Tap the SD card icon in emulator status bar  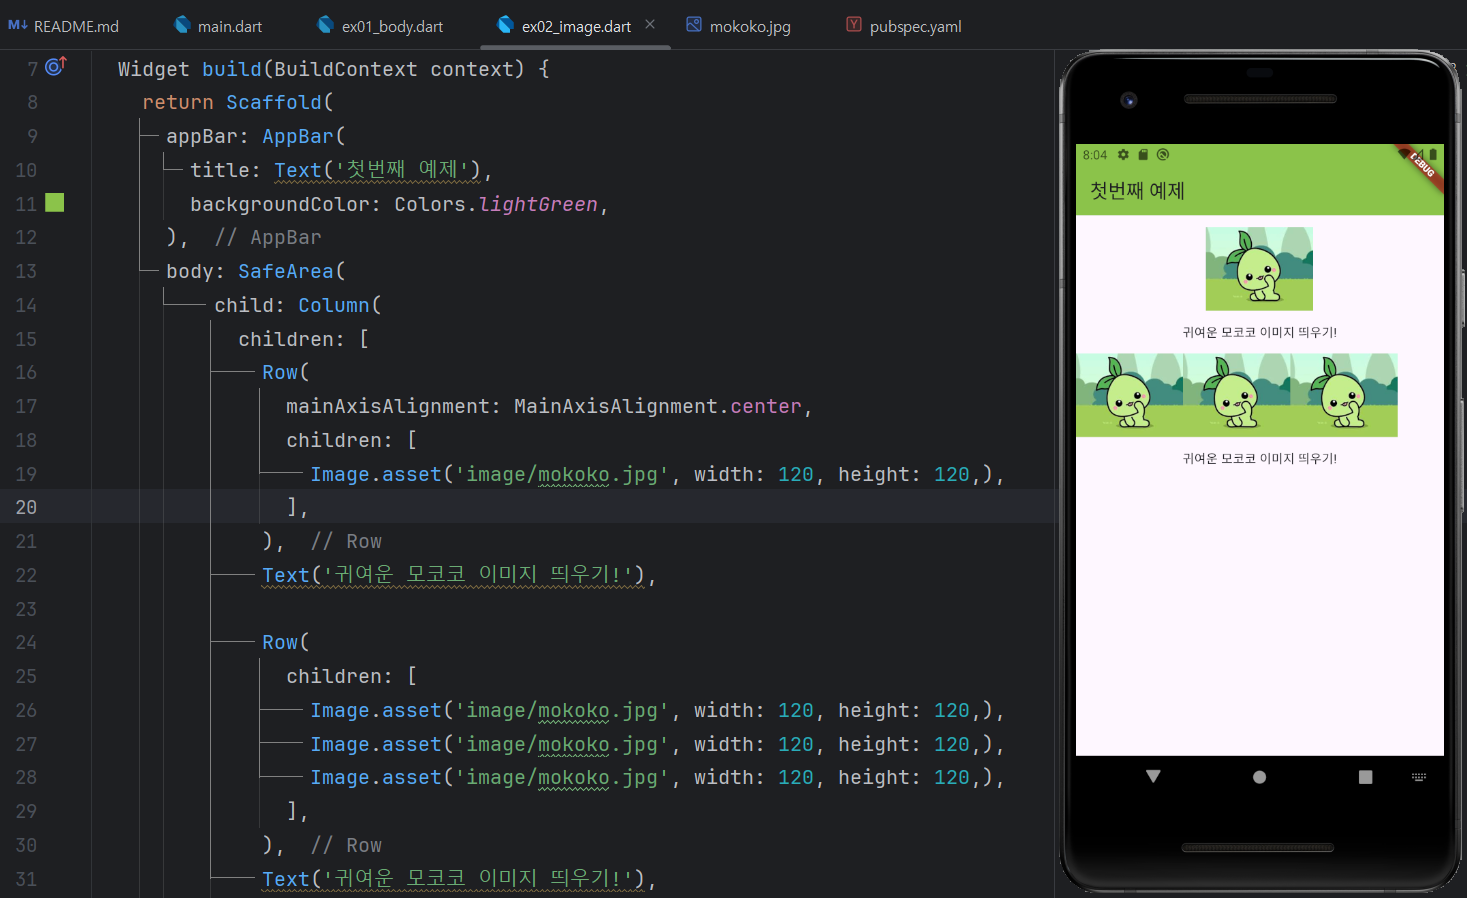(x=1143, y=155)
